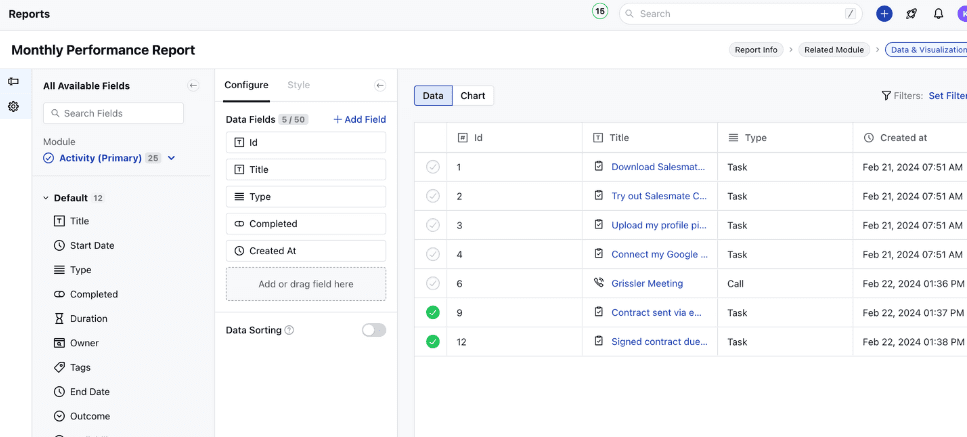Click the task icon beside Signed contract
The width and height of the screenshot is (967, 437).
coord(598,341)
